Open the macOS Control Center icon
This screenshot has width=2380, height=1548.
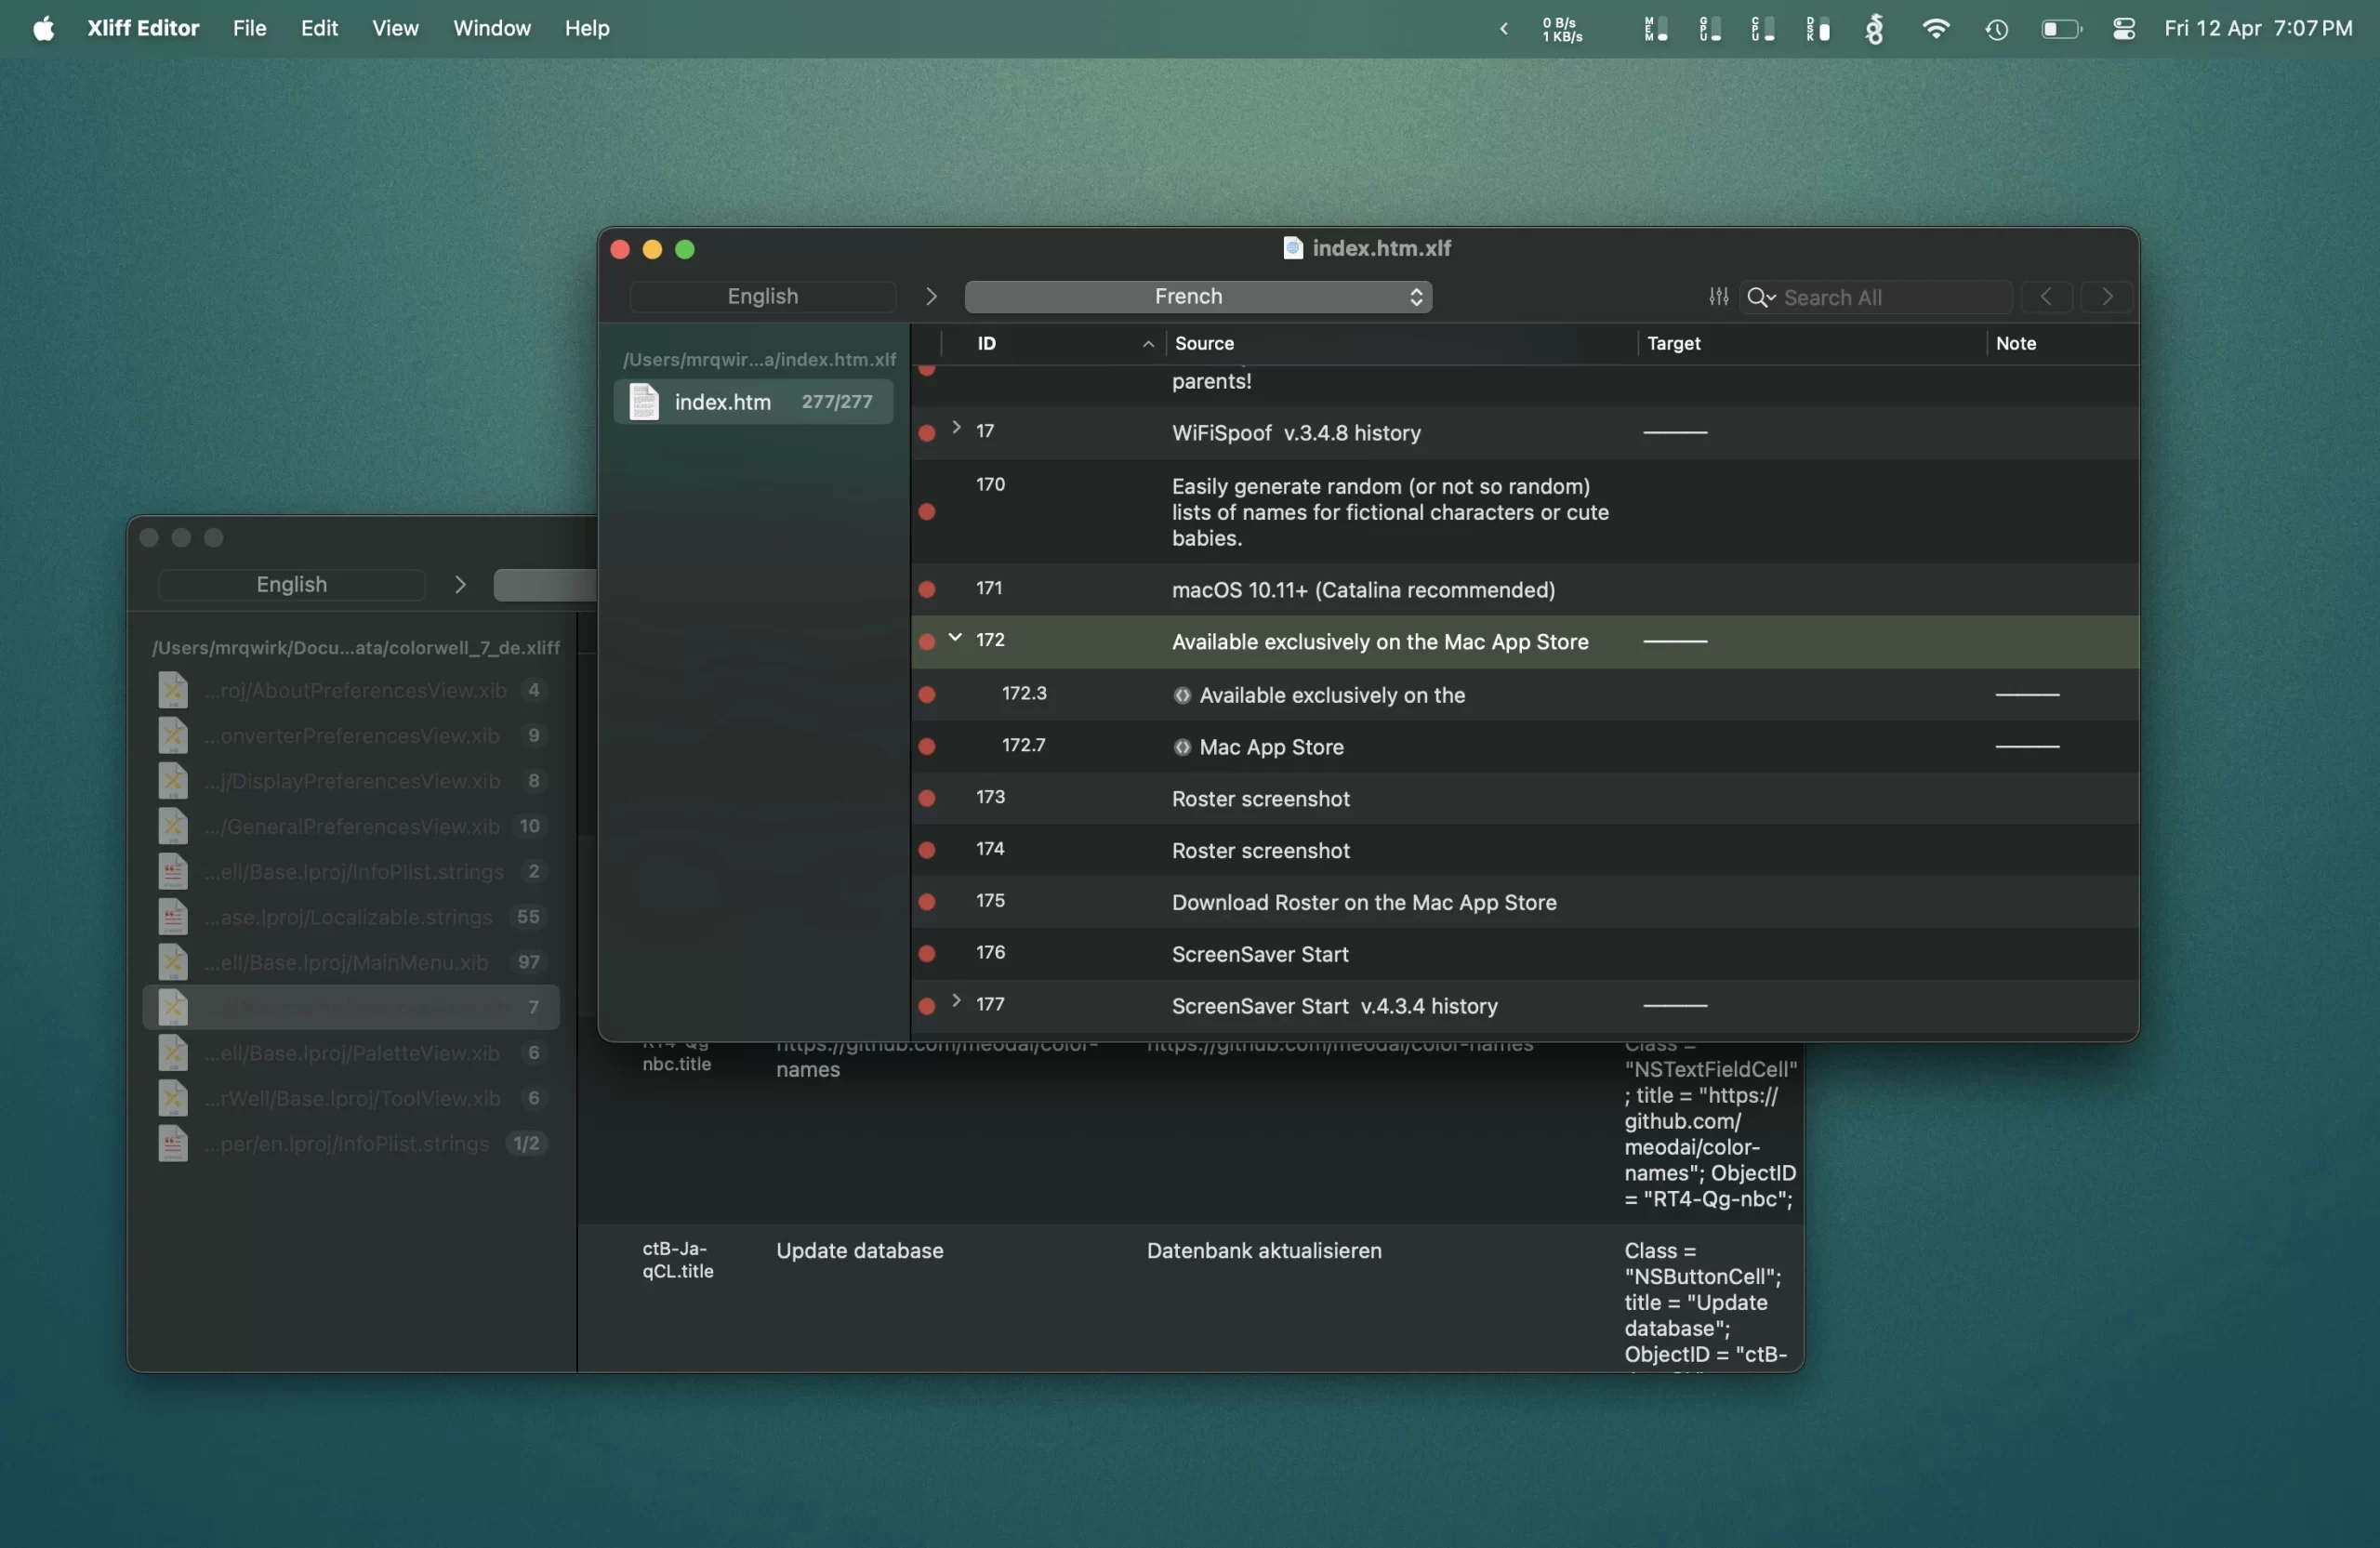pos(2124,29)
